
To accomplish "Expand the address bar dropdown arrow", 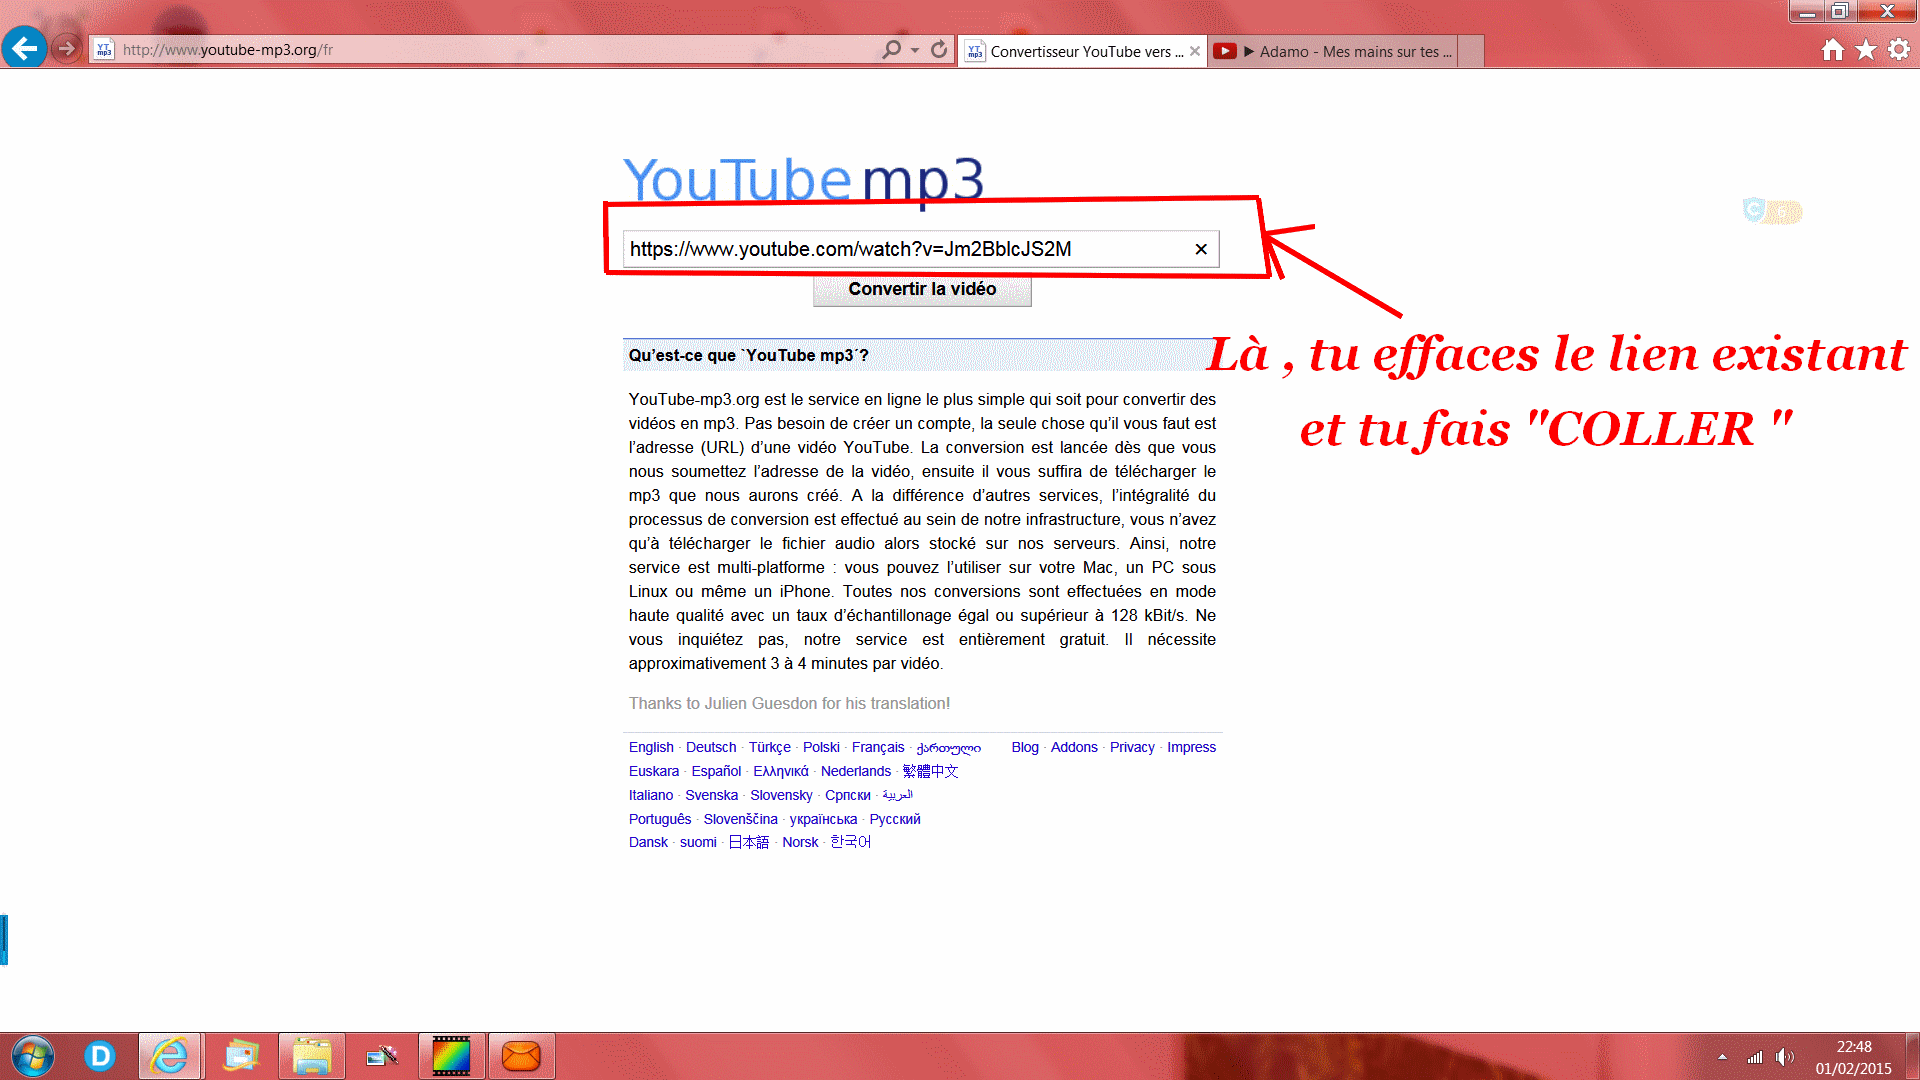I will [915, 50].
